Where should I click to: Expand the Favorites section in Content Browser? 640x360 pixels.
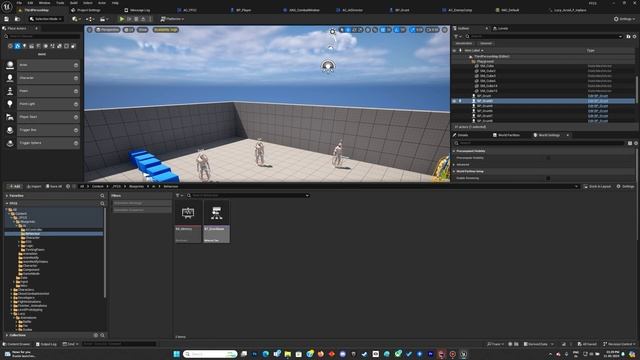point(7,196)
